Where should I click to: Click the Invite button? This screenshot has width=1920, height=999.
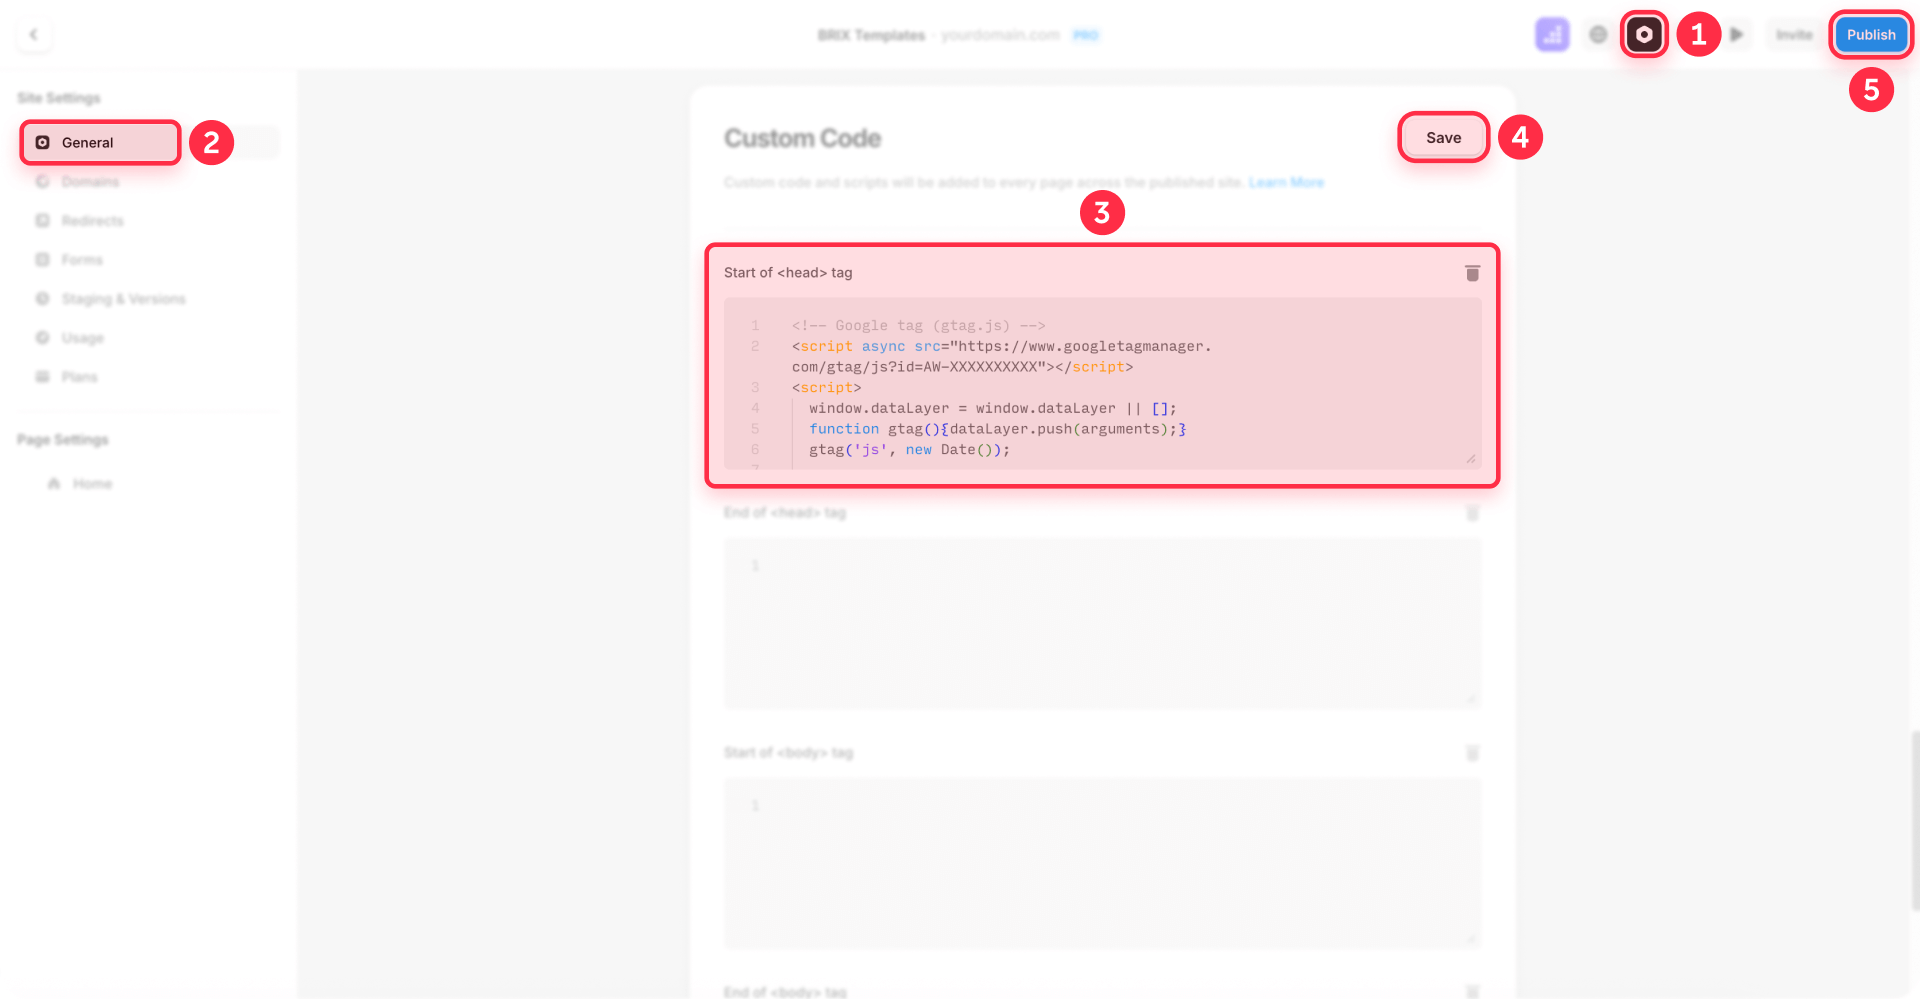[x=1794, y=35]
